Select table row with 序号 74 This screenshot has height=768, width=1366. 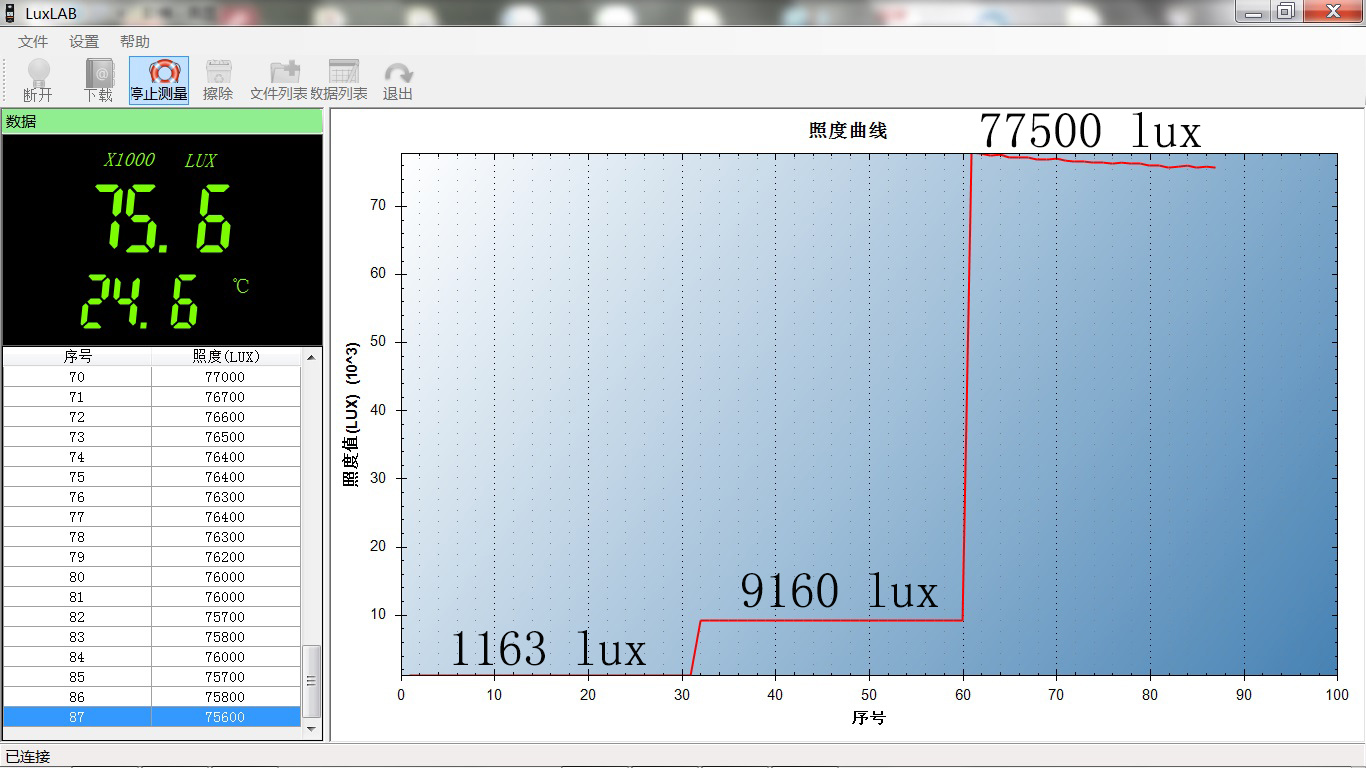click(152, 457)
